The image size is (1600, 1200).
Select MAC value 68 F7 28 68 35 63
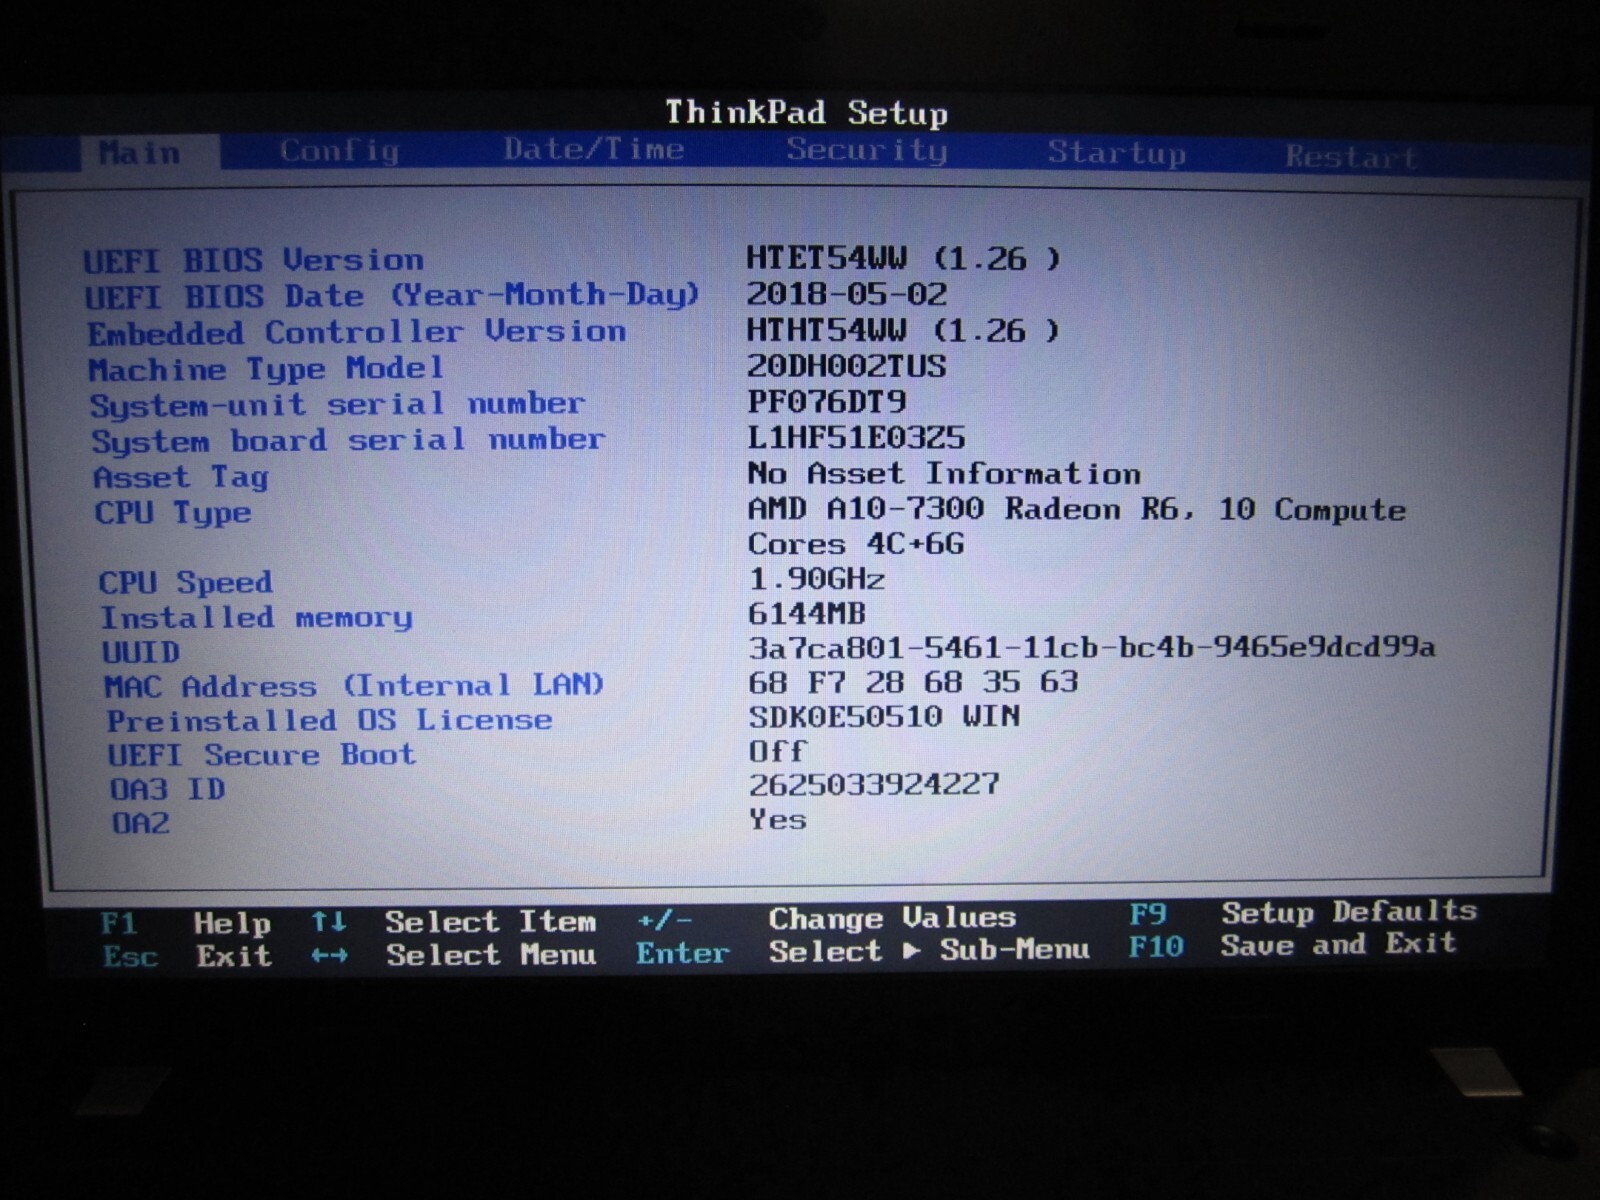pos(913,683)
